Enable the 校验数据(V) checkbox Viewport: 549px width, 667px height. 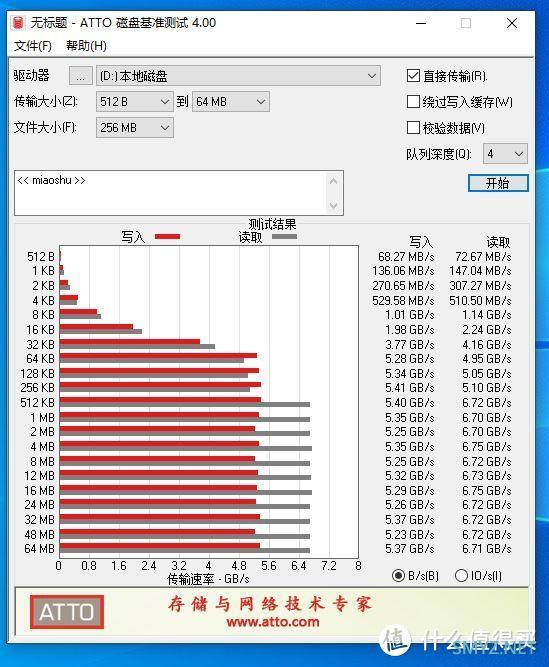413,128
